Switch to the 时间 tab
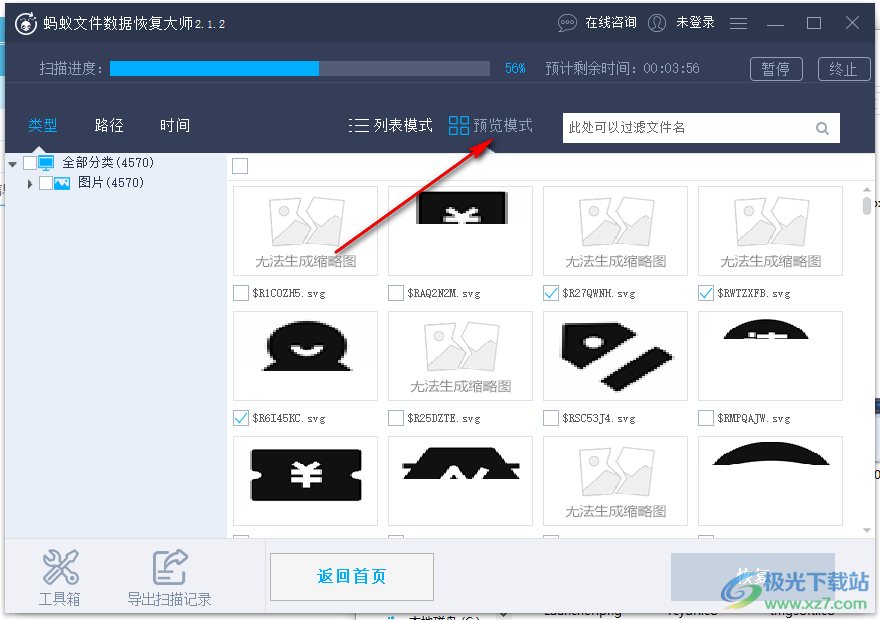Viewport: 880px width, 620px height. [174, 126]
